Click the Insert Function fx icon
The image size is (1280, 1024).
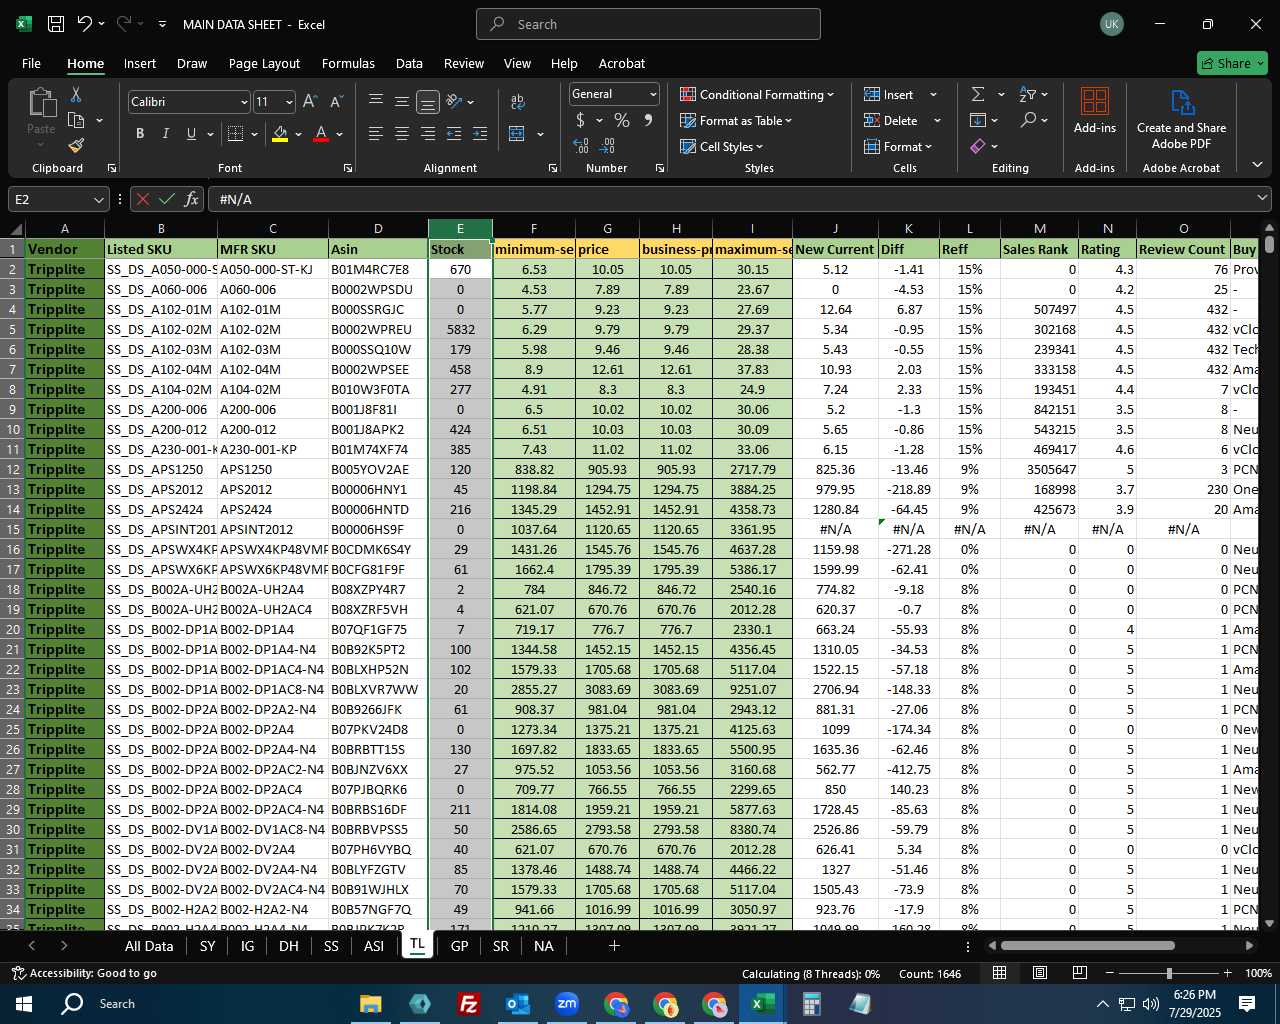click(x=192, y=199)
